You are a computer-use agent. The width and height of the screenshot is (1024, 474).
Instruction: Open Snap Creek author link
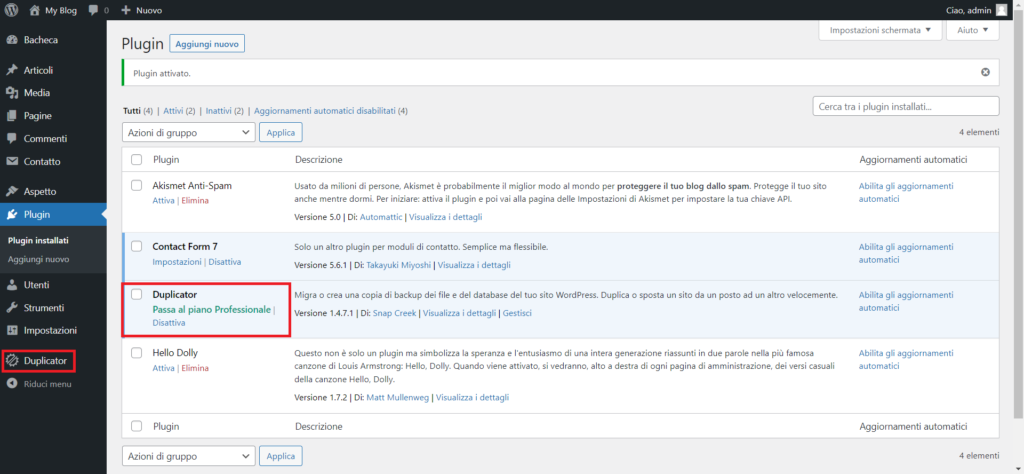(394, 313)
